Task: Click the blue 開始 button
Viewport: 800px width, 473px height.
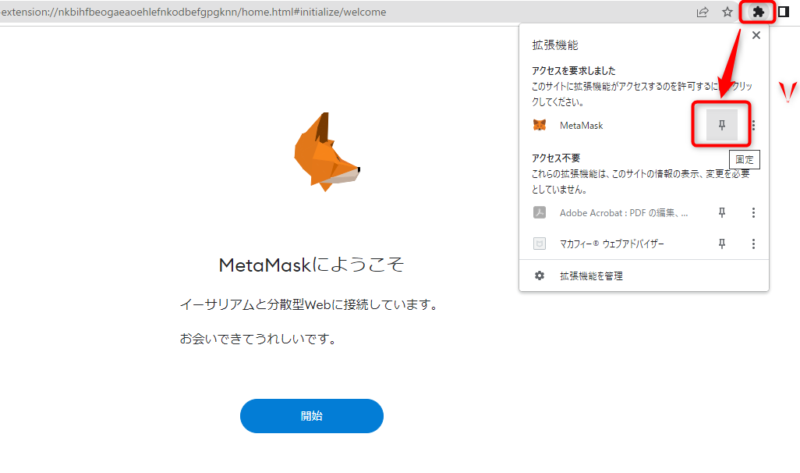Action: (312, 416)
